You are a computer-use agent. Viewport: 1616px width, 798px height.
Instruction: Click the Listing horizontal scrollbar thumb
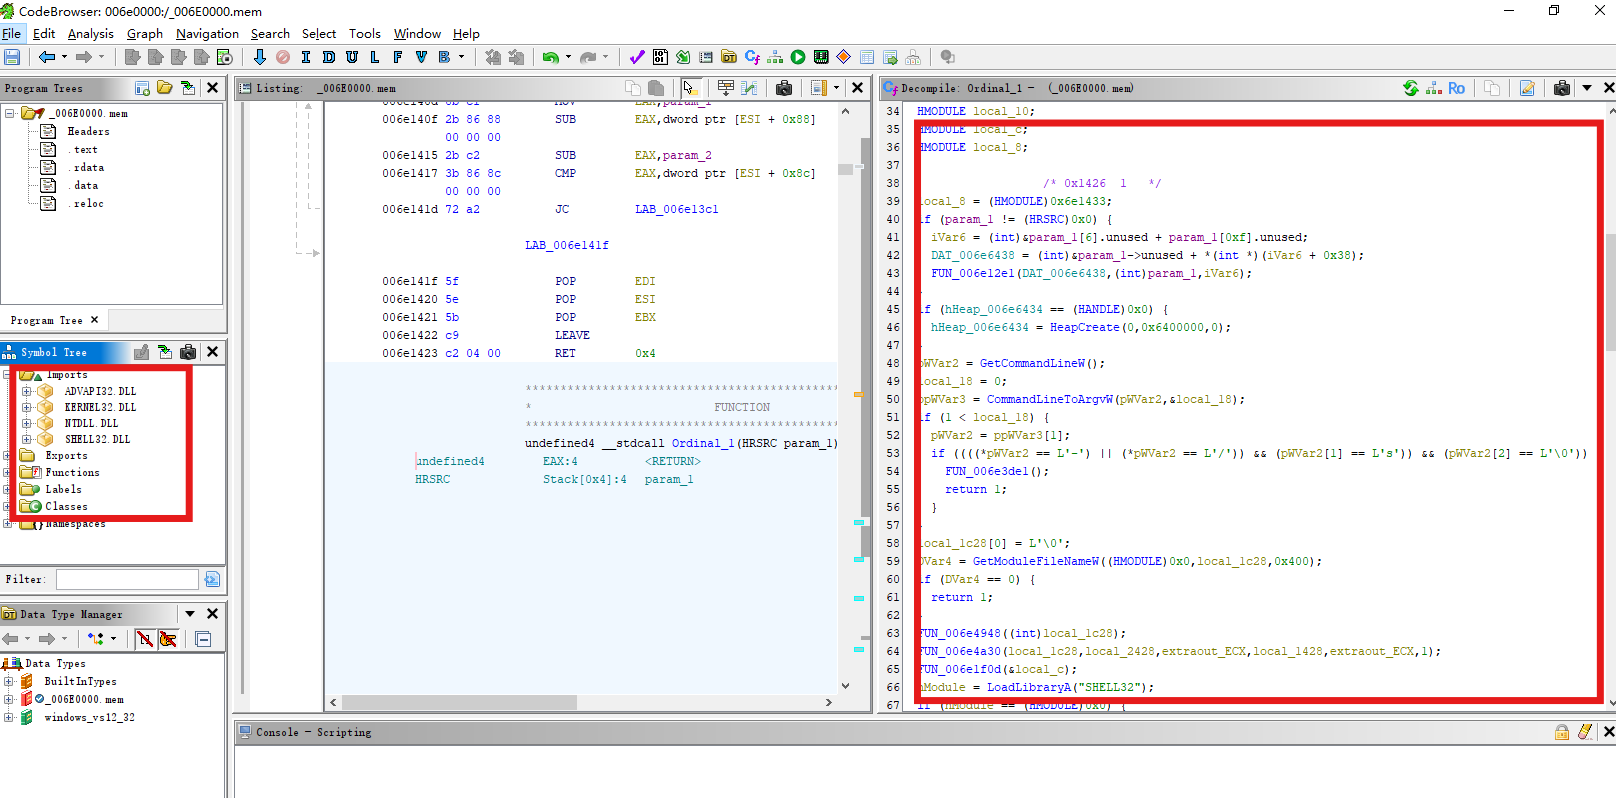(x=459, y=702)
